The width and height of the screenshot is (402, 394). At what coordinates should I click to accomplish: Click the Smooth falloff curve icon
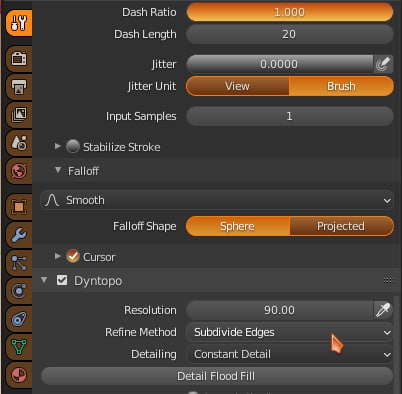52,200
